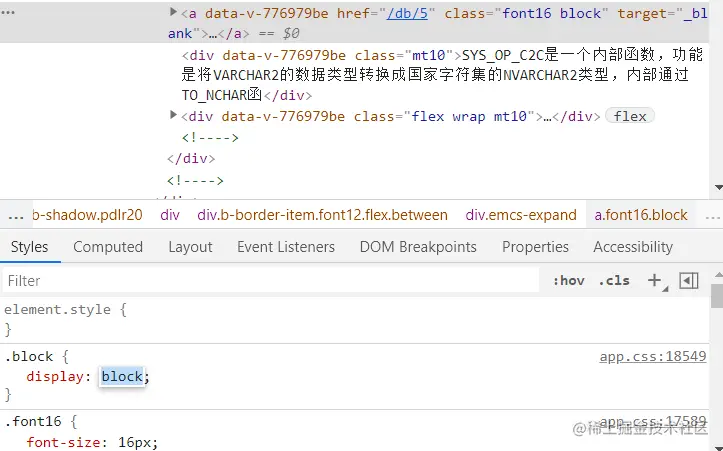This screenshot has height=451, width=723.
Task: Select the a.font16.block breadcrumb
Action: pyautogui.click(x=641, y=215)
